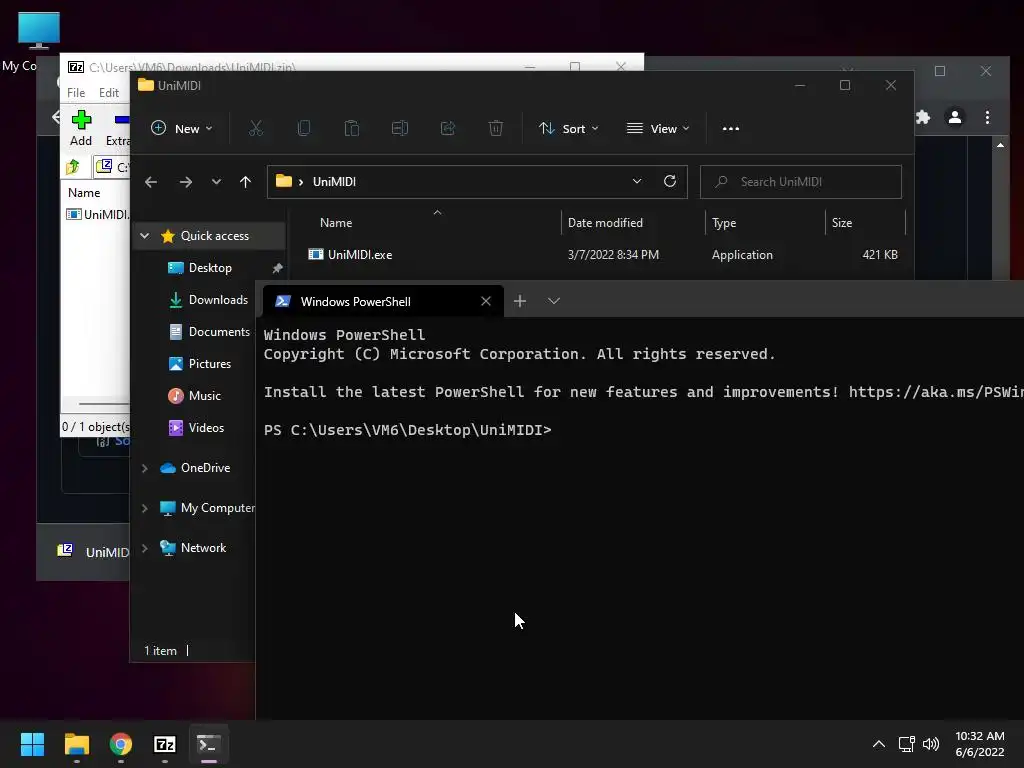
Task: Click the Paste icon in Explorer toolbar
Action: pyautogui.click(x=351, y=128)
